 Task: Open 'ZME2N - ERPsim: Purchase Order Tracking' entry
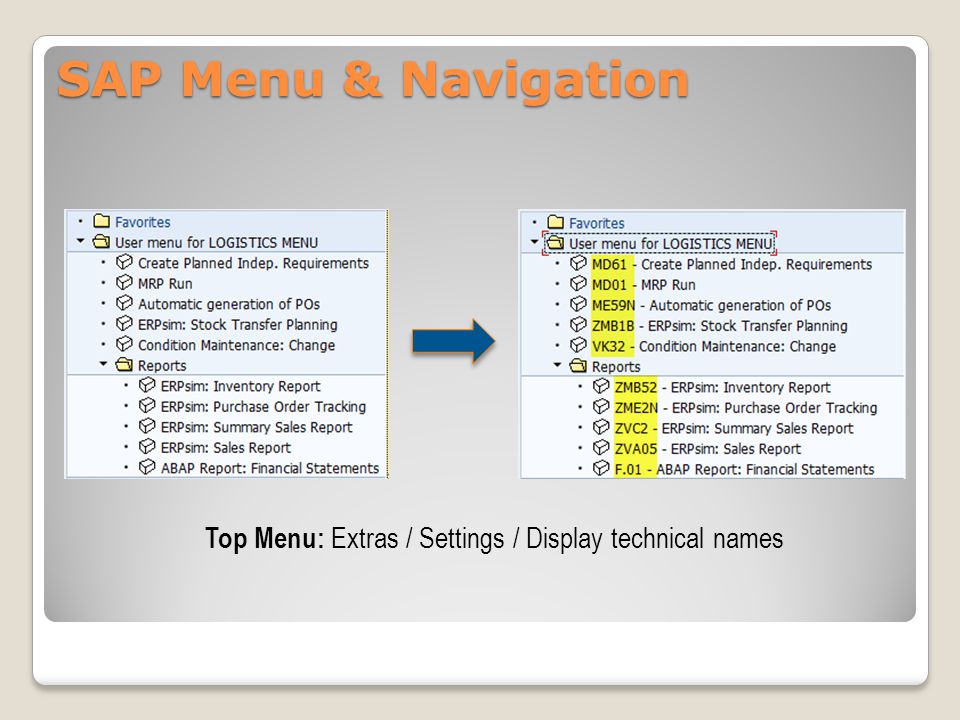click(746, 408)
